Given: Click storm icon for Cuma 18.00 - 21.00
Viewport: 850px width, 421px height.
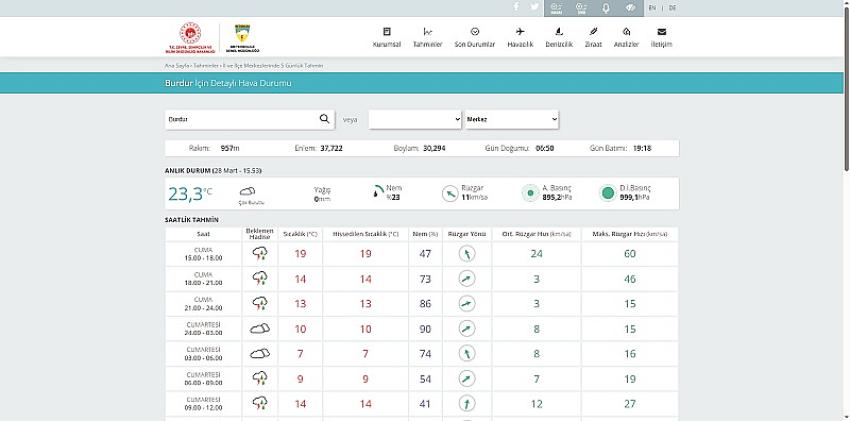Looking at the screenshot, I should point(260,278).
